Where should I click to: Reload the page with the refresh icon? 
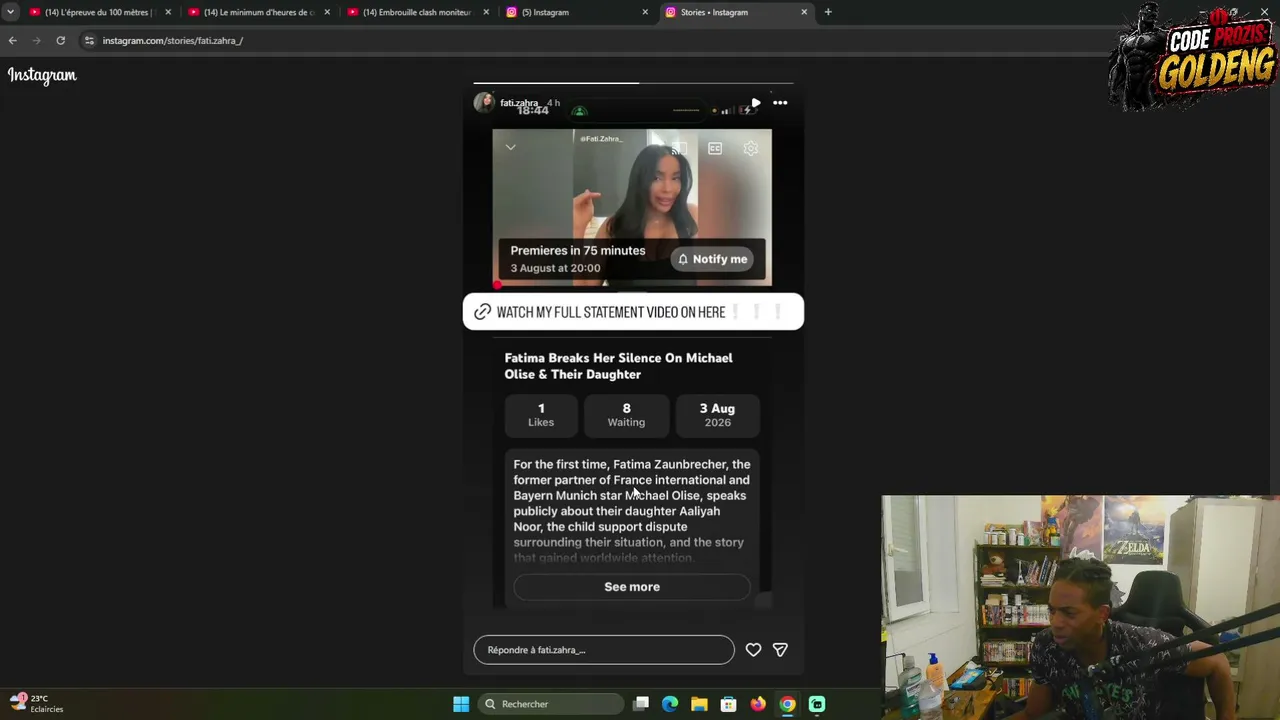coord(61,41)
